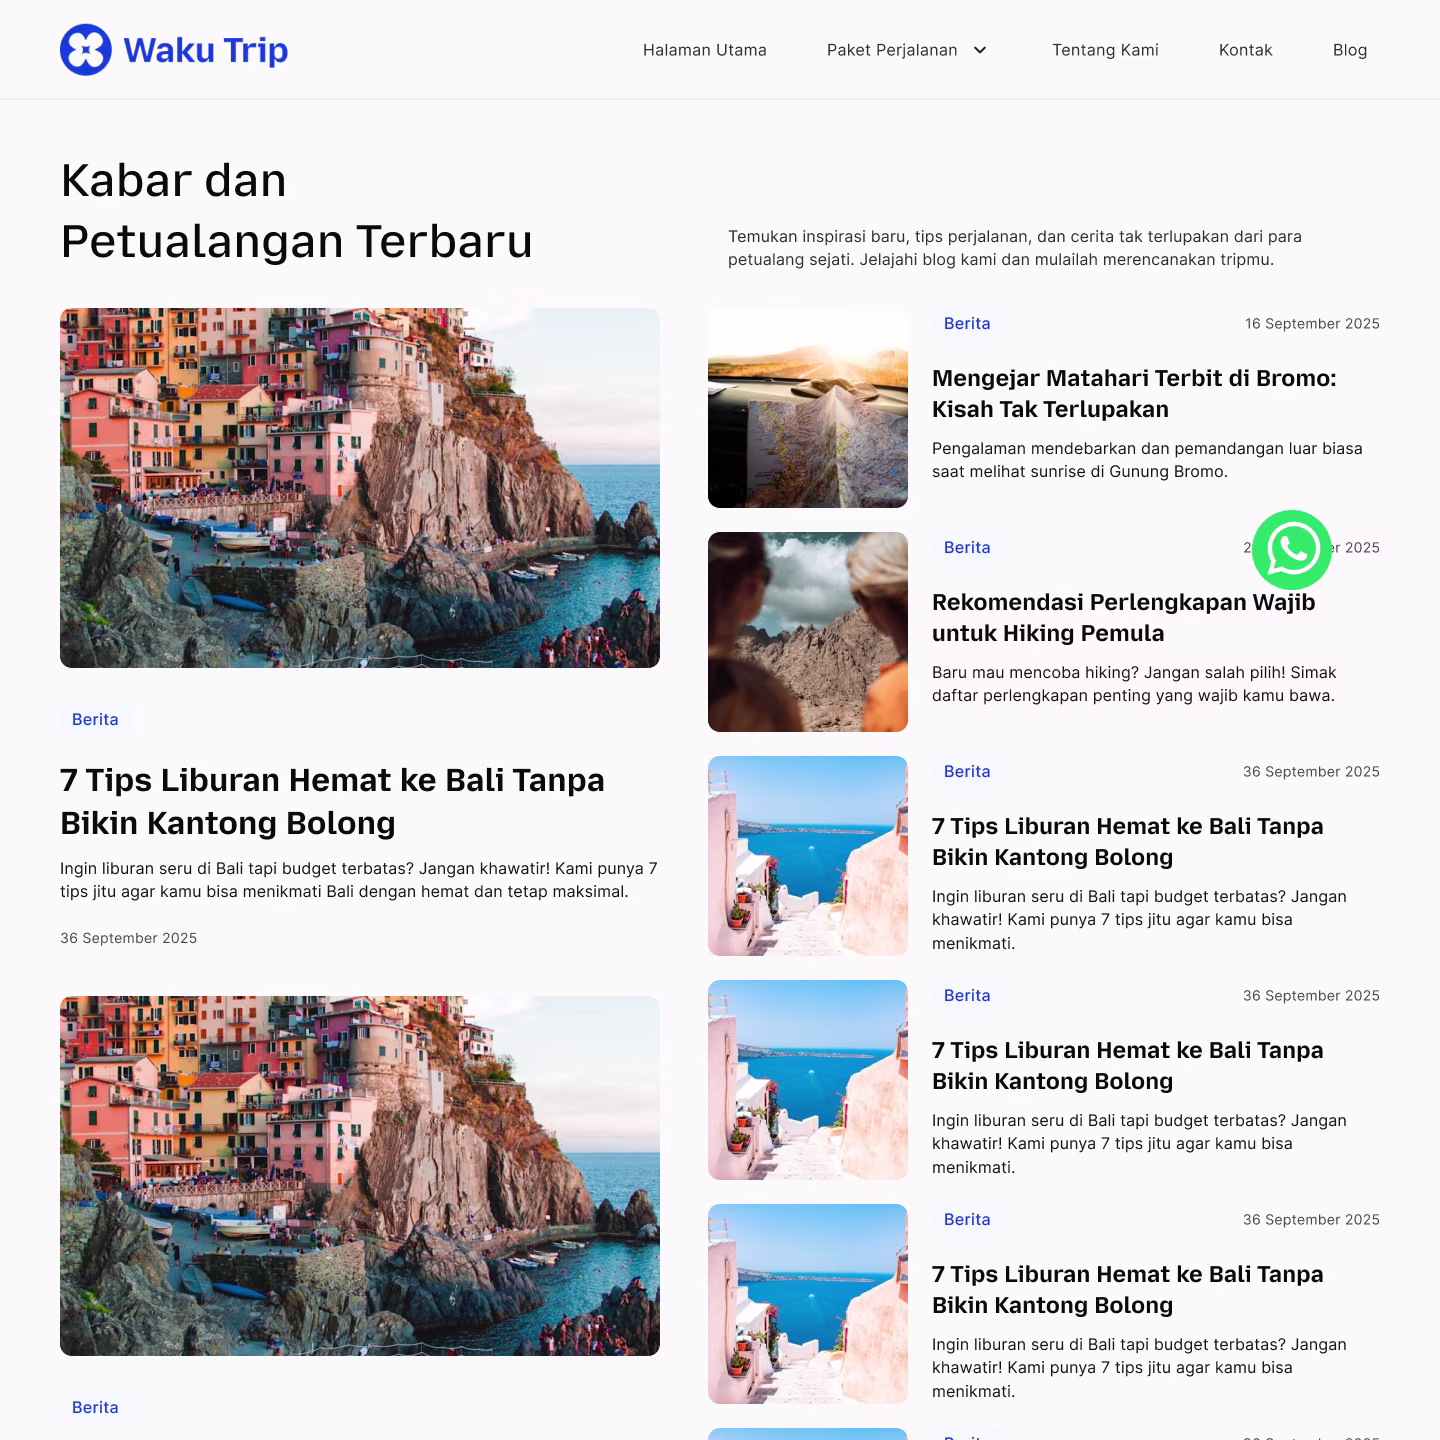The height and width of the screenshot is (1440, 1440).
Task: Open the first Santorini stairs thumbnail
Action: [x=808, y=856]
